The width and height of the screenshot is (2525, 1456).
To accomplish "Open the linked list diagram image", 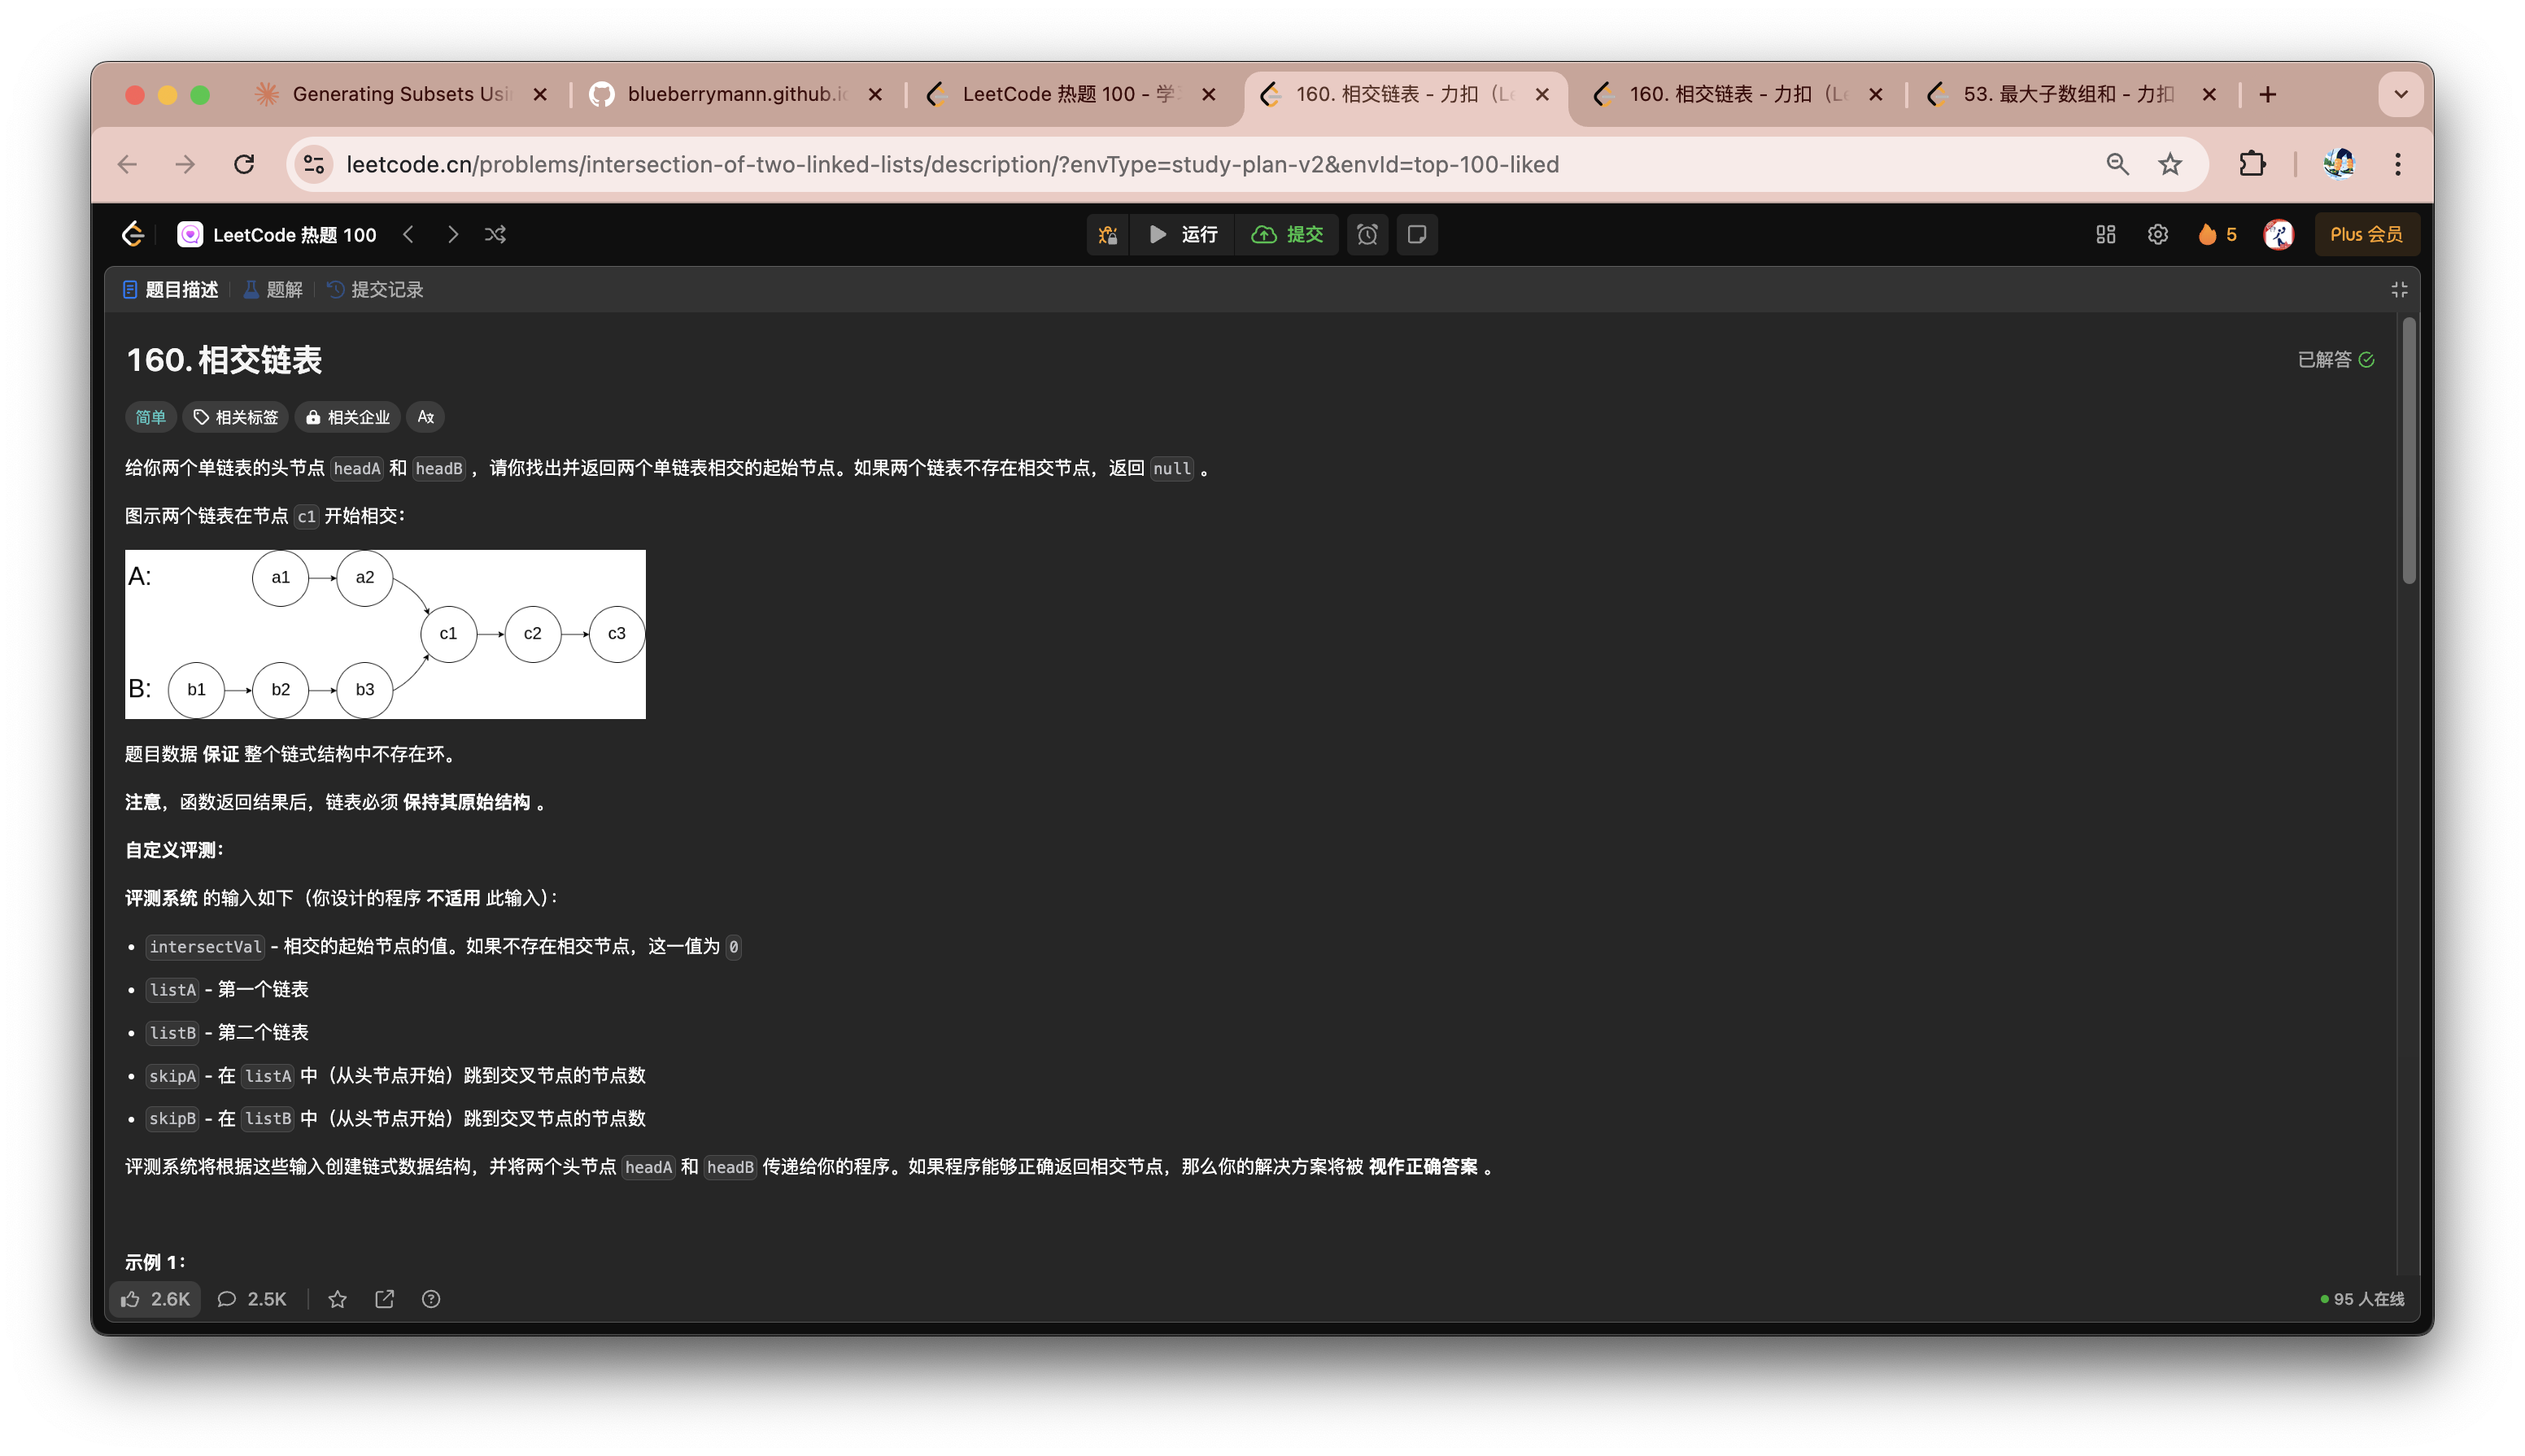I will coord(385,634).
